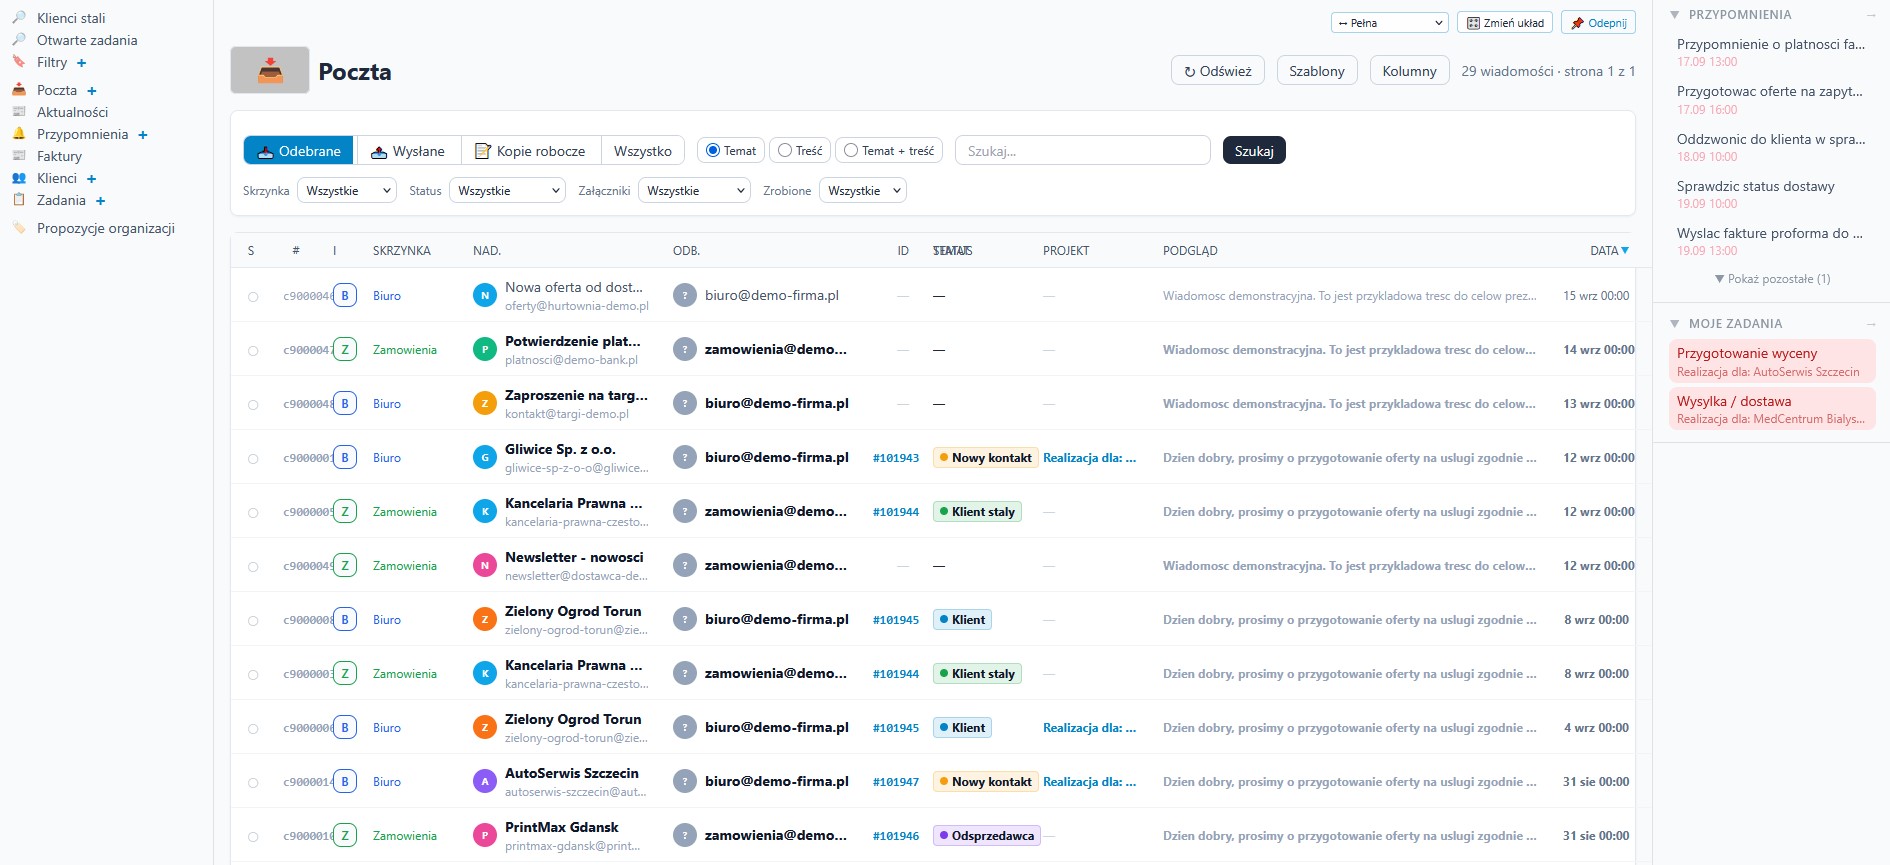
Task: Switch to the Wysłane tab
Action: coord(408,151)
